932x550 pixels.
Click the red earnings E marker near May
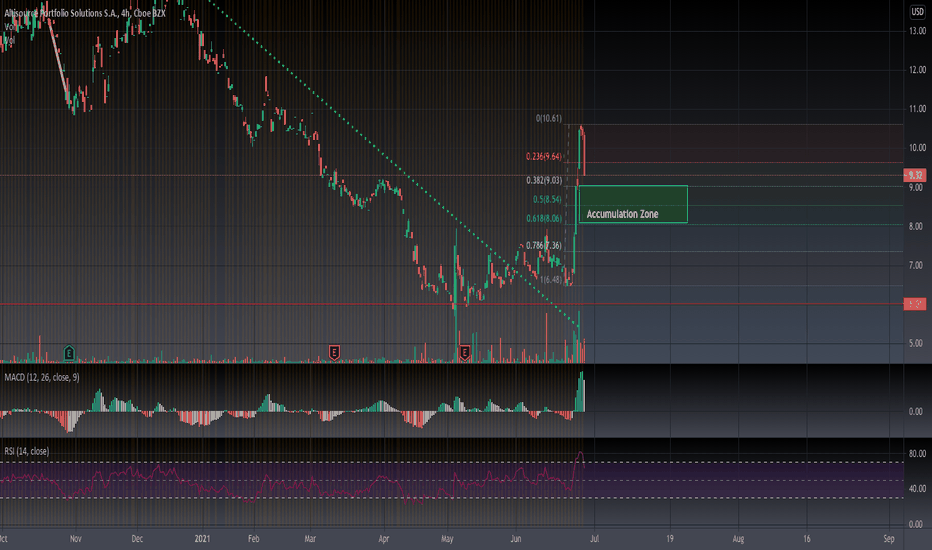[465, 353]
